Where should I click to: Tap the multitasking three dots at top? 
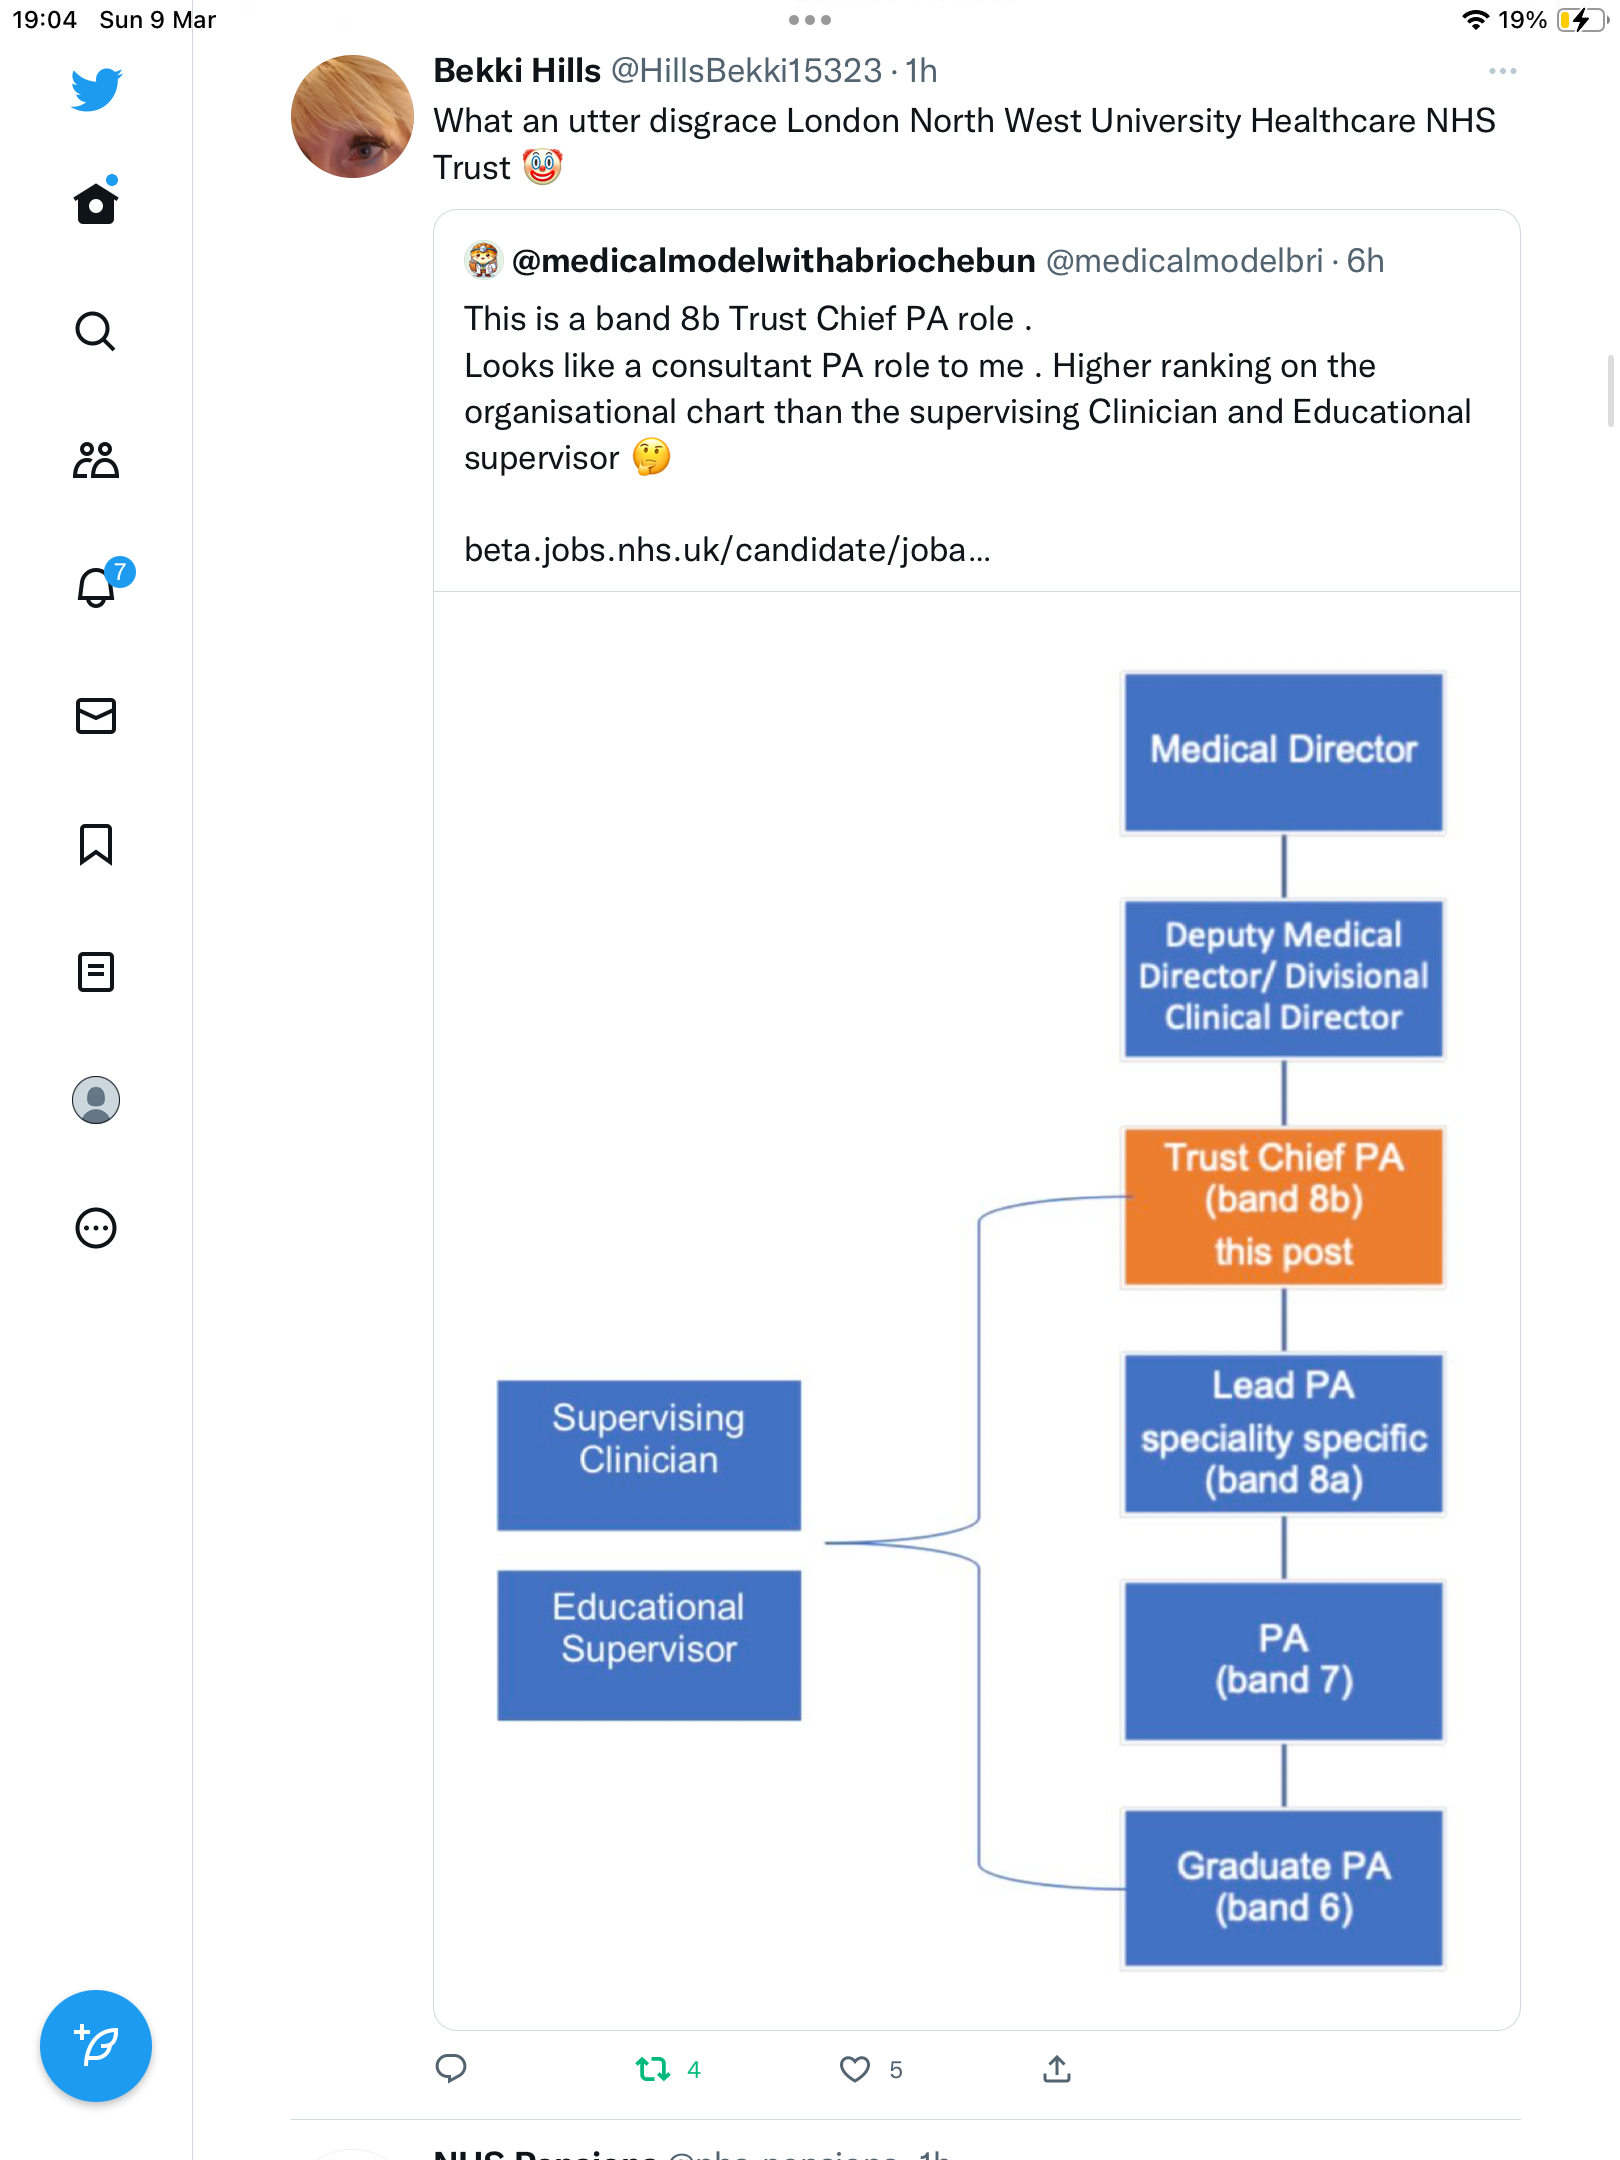pyautogui.click(x=810, y=20)
